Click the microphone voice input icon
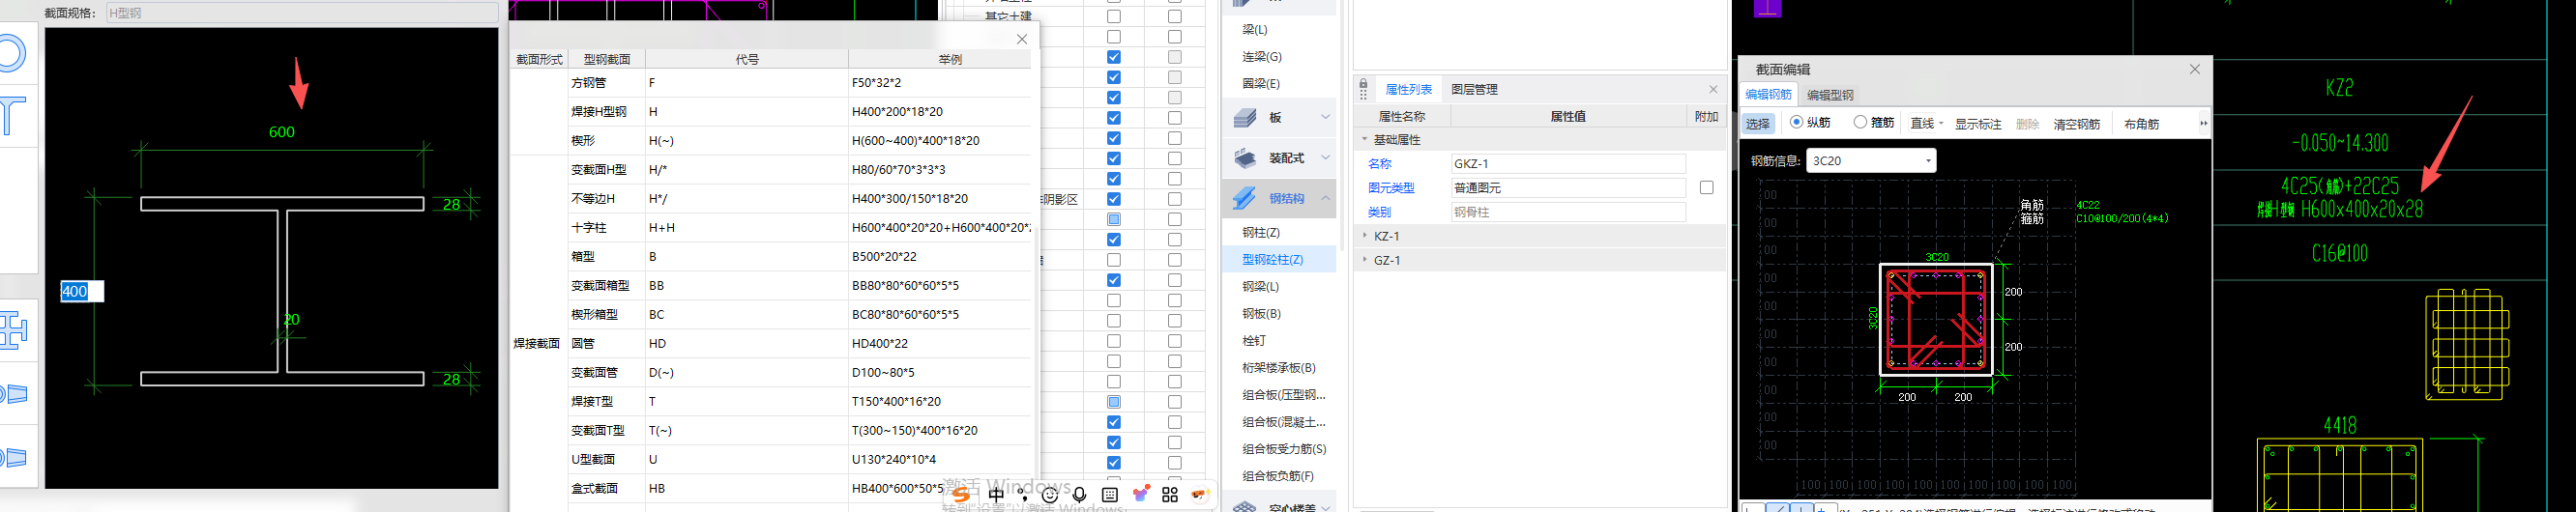2576x512 pixels. coord(1079,494)
